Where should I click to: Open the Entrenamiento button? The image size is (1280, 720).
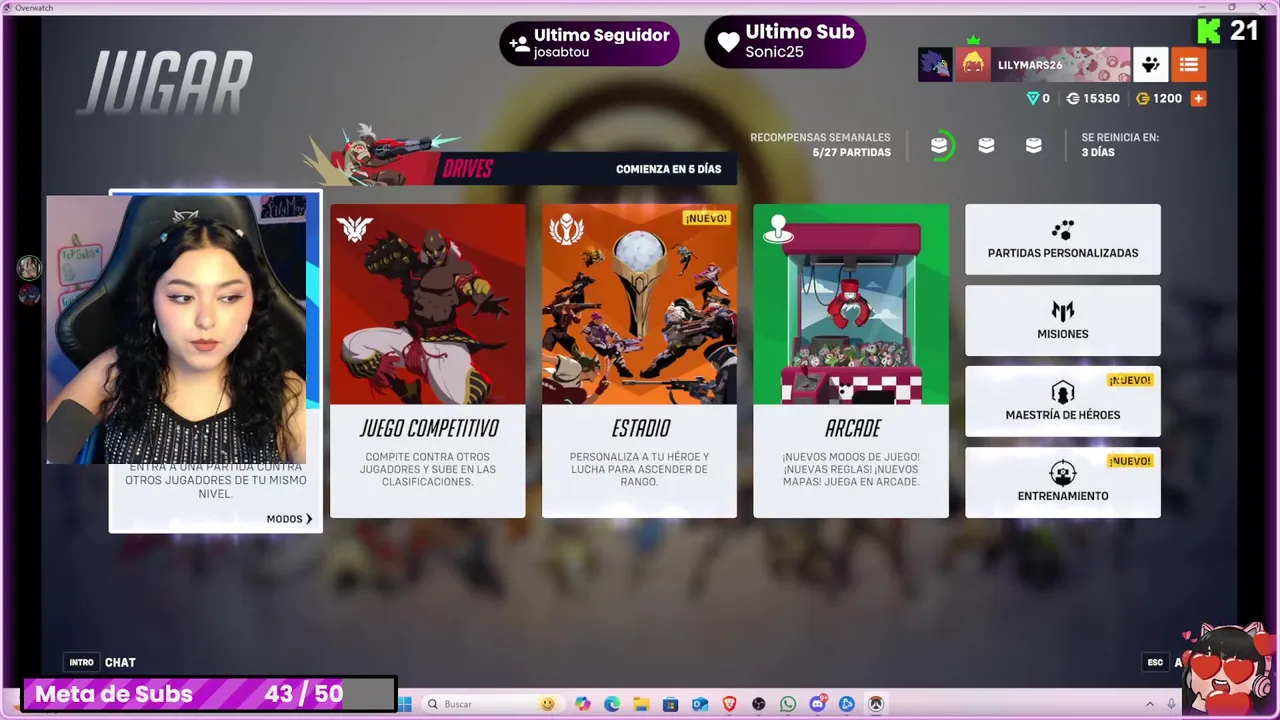(x=1063, y=482)
